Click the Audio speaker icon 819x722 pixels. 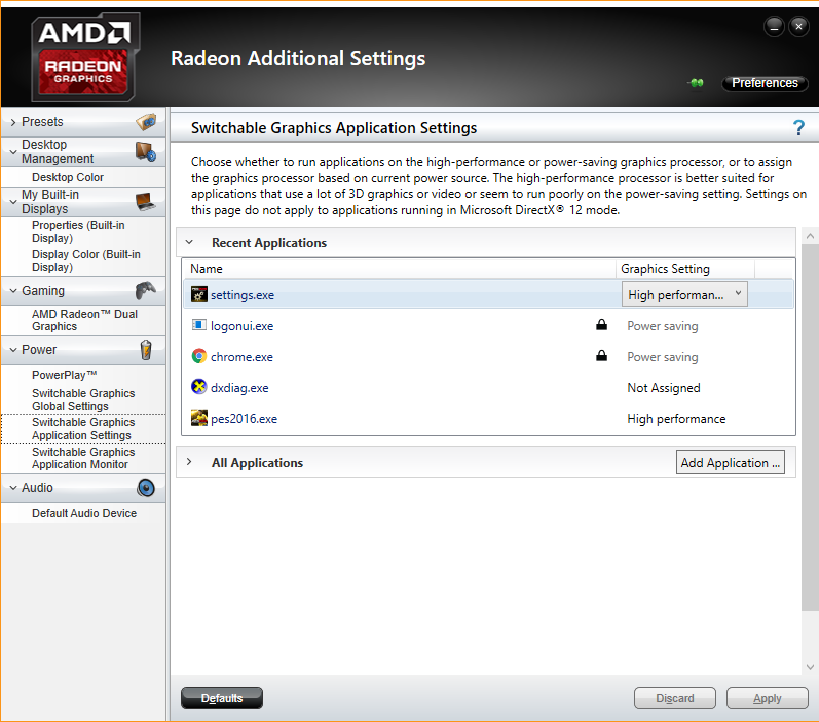point(146,487)
